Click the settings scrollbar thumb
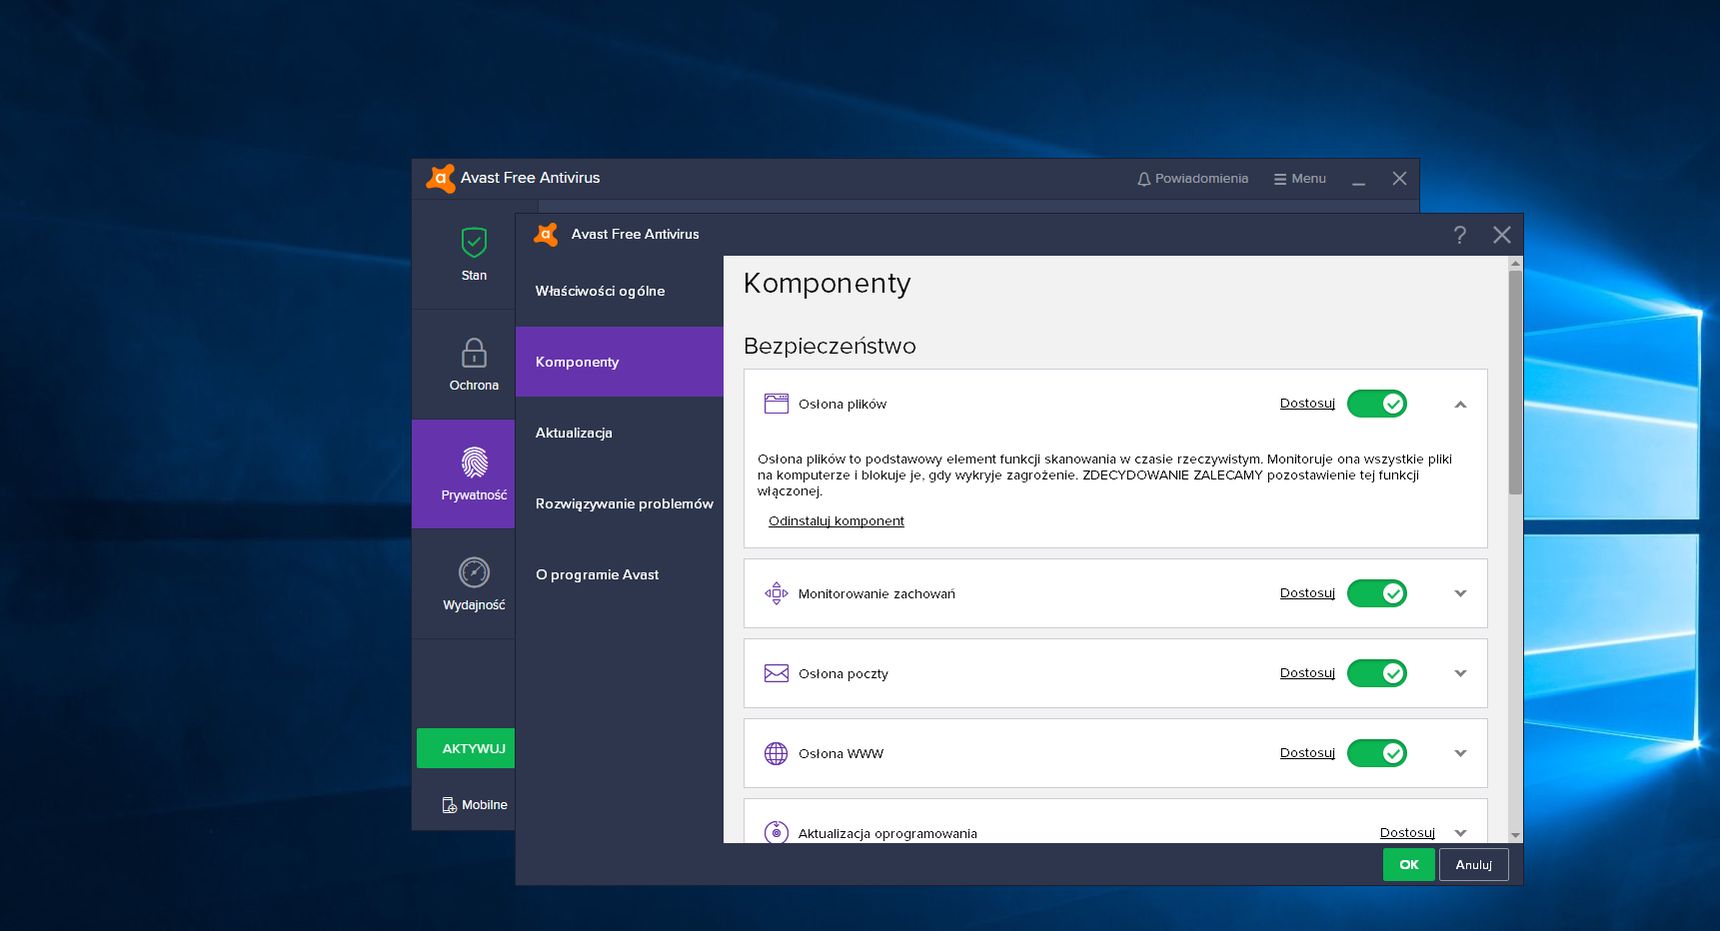 coord(1515,382)
